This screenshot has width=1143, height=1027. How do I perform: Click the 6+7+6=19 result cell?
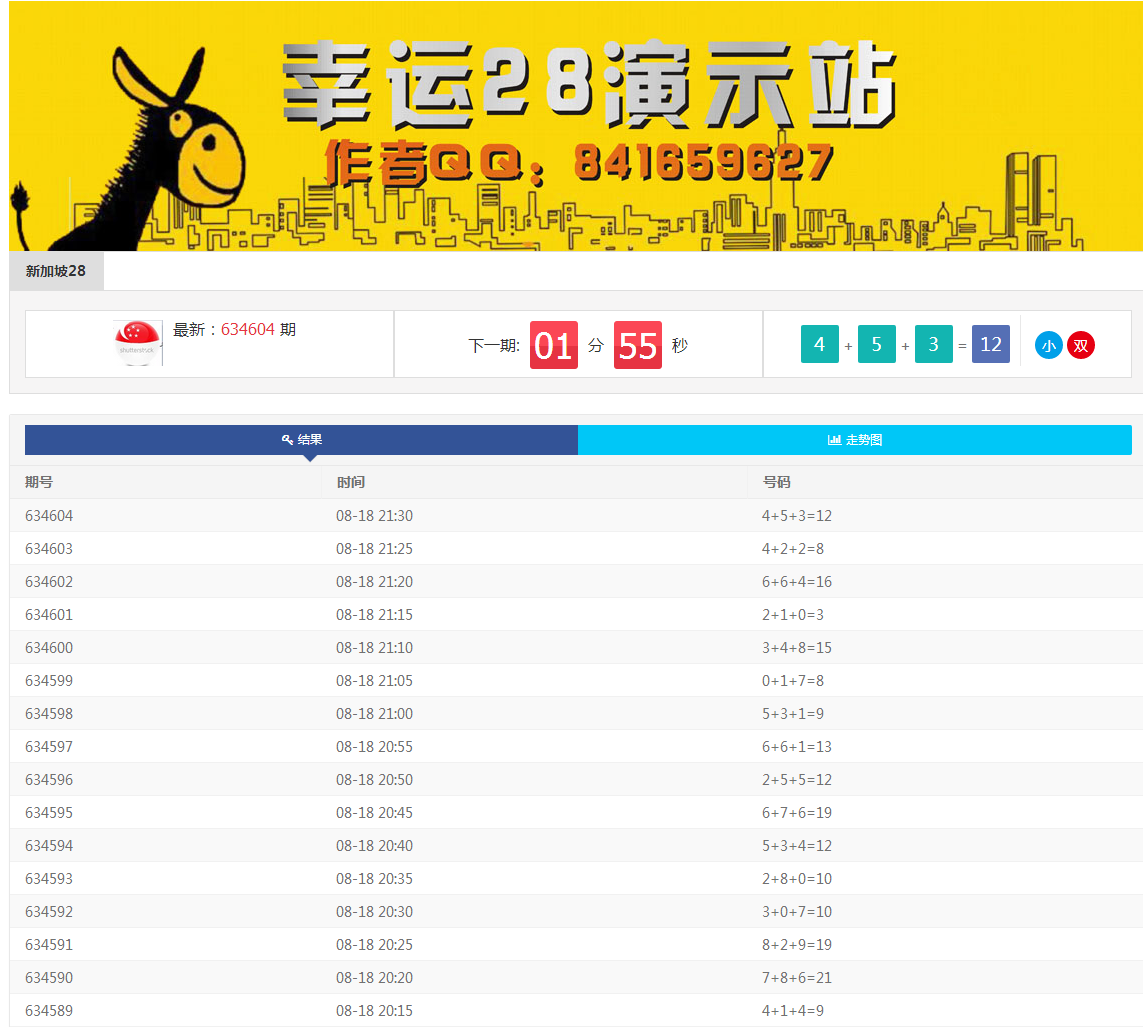point(796,813)
